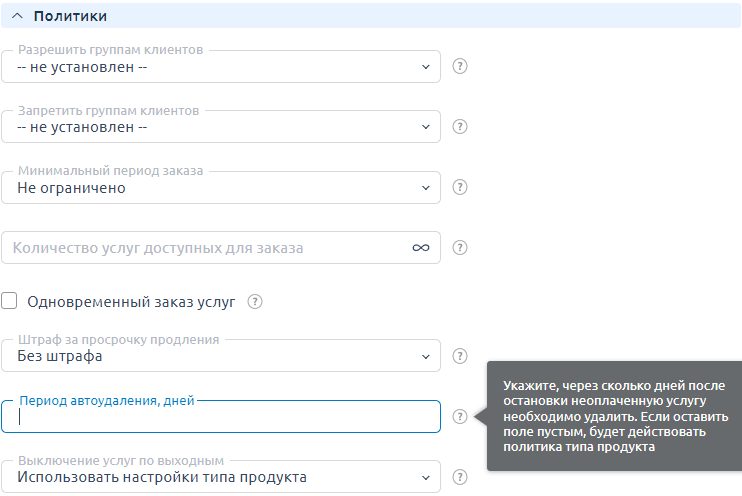Viewport: 742px width, 496px height.
Task: Click the infinity symbol in quantity field
Action: 421,247
